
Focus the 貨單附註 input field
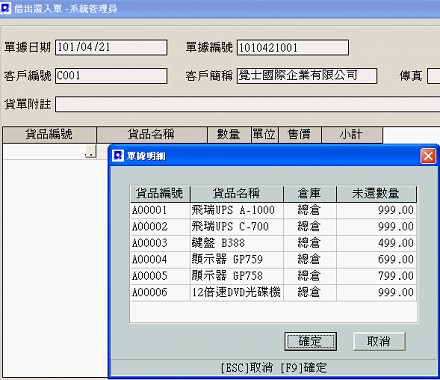coord(247,104)
